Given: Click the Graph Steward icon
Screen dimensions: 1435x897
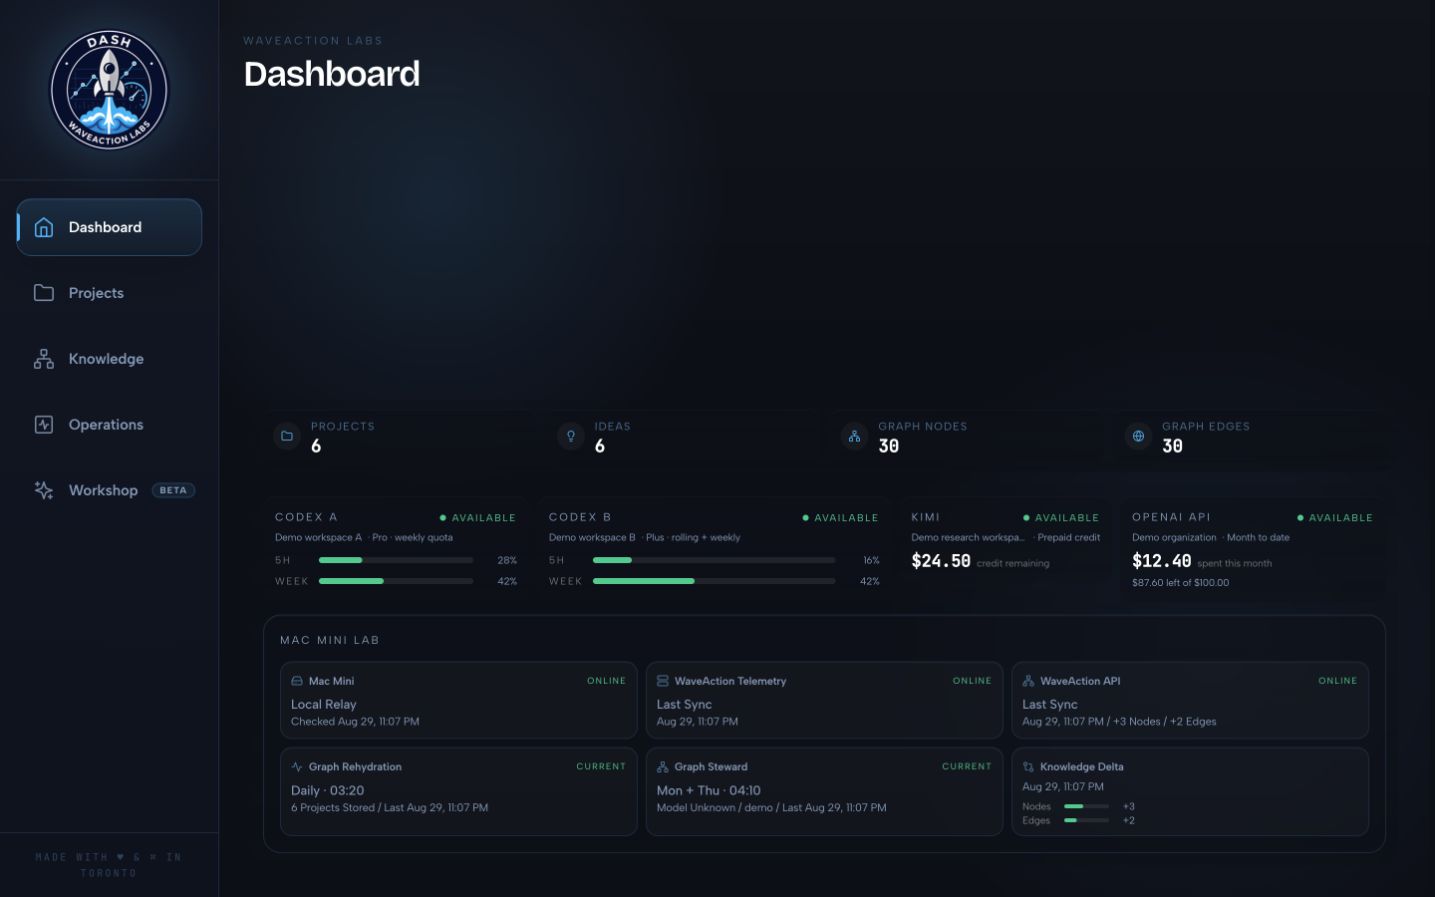Looking at the screenshot, I should 662,767.
